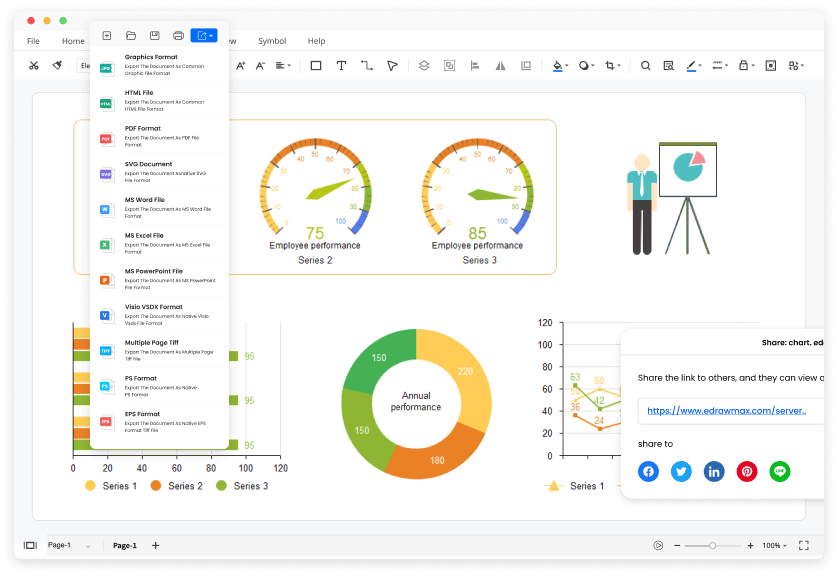The height and width of the screenshot is (576, 838).
Task: Switch to the Page-1 tab
Action: [x=125, y=546]
